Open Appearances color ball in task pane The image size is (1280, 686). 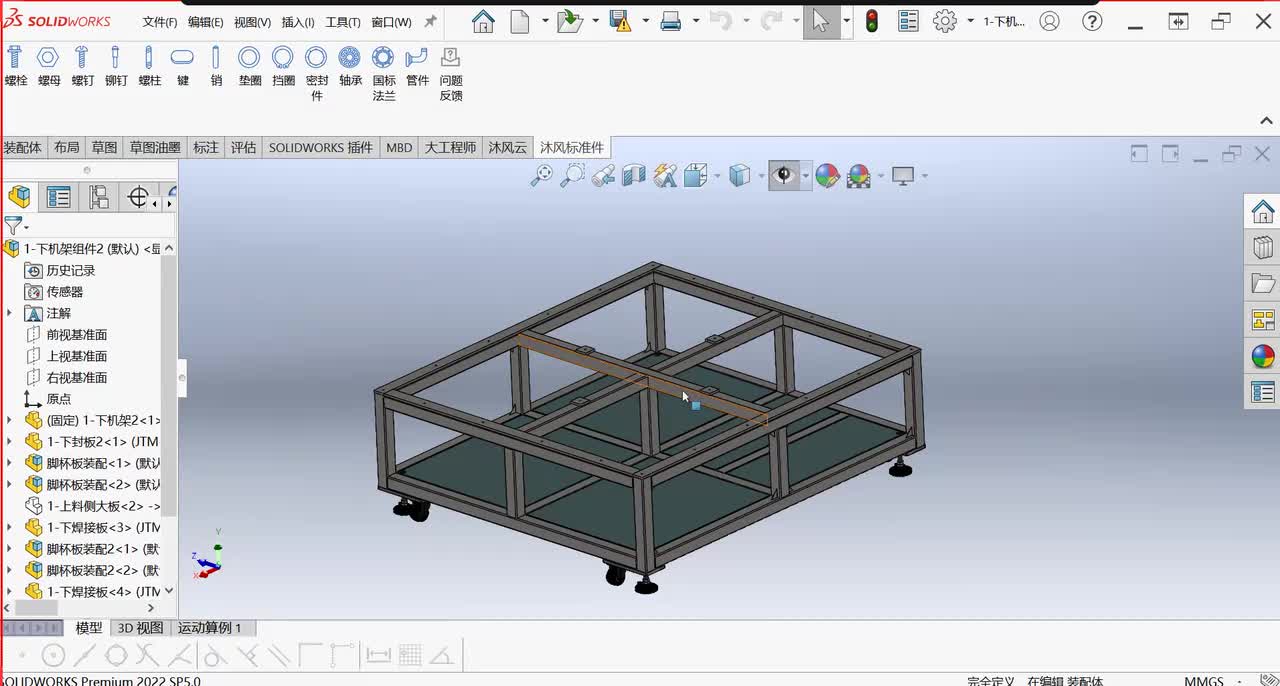1263,356
